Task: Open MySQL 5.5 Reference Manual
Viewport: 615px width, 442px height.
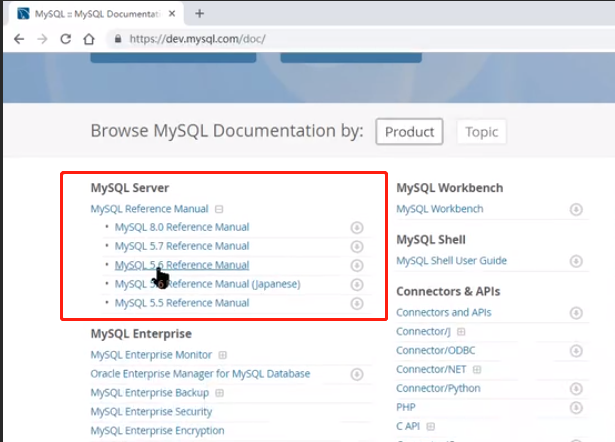Action: [182, 303]
